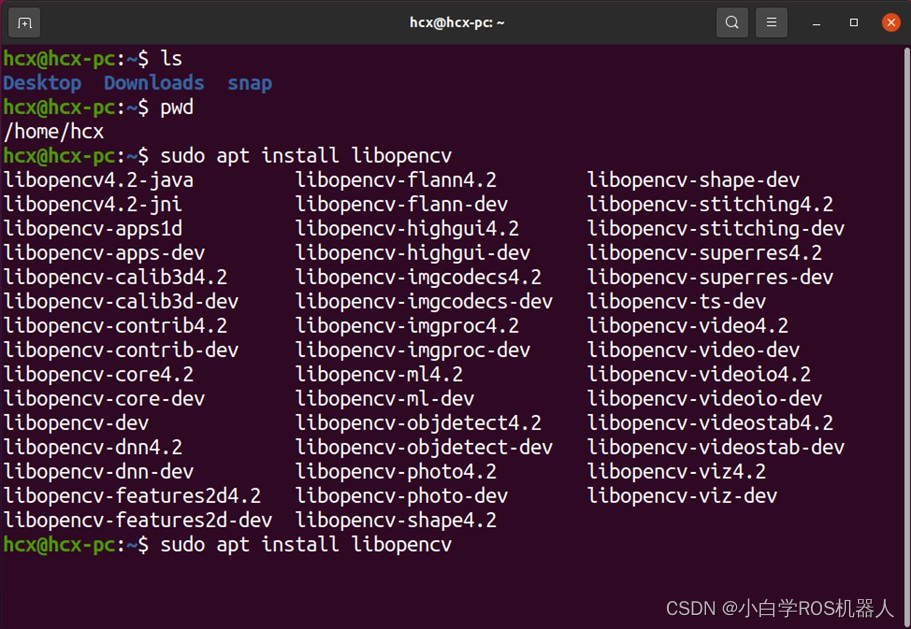This screenshot has width=911, height=629.
Task: Click libopencv-ml-dev package name
Action: [385, 399]
